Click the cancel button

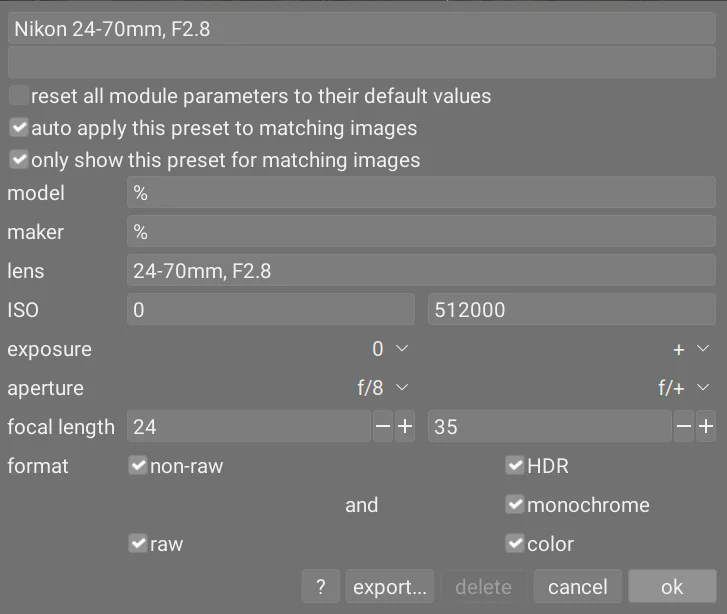[x=577, y=587]
